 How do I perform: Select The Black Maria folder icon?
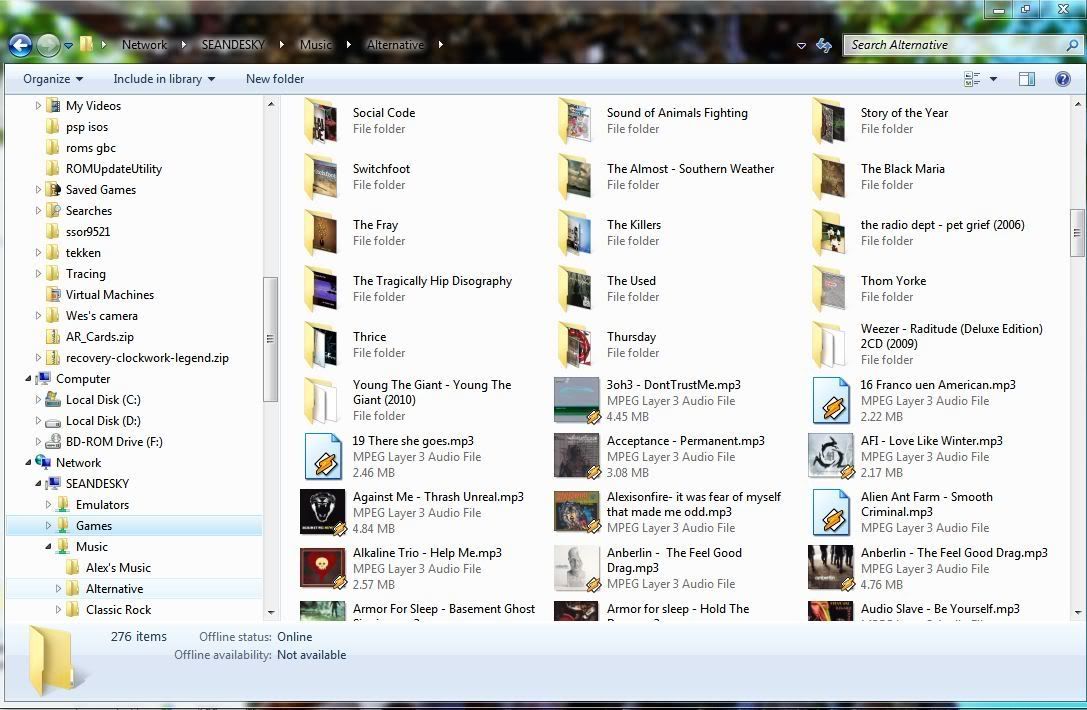pyautogui.click(x=829, y=177)
